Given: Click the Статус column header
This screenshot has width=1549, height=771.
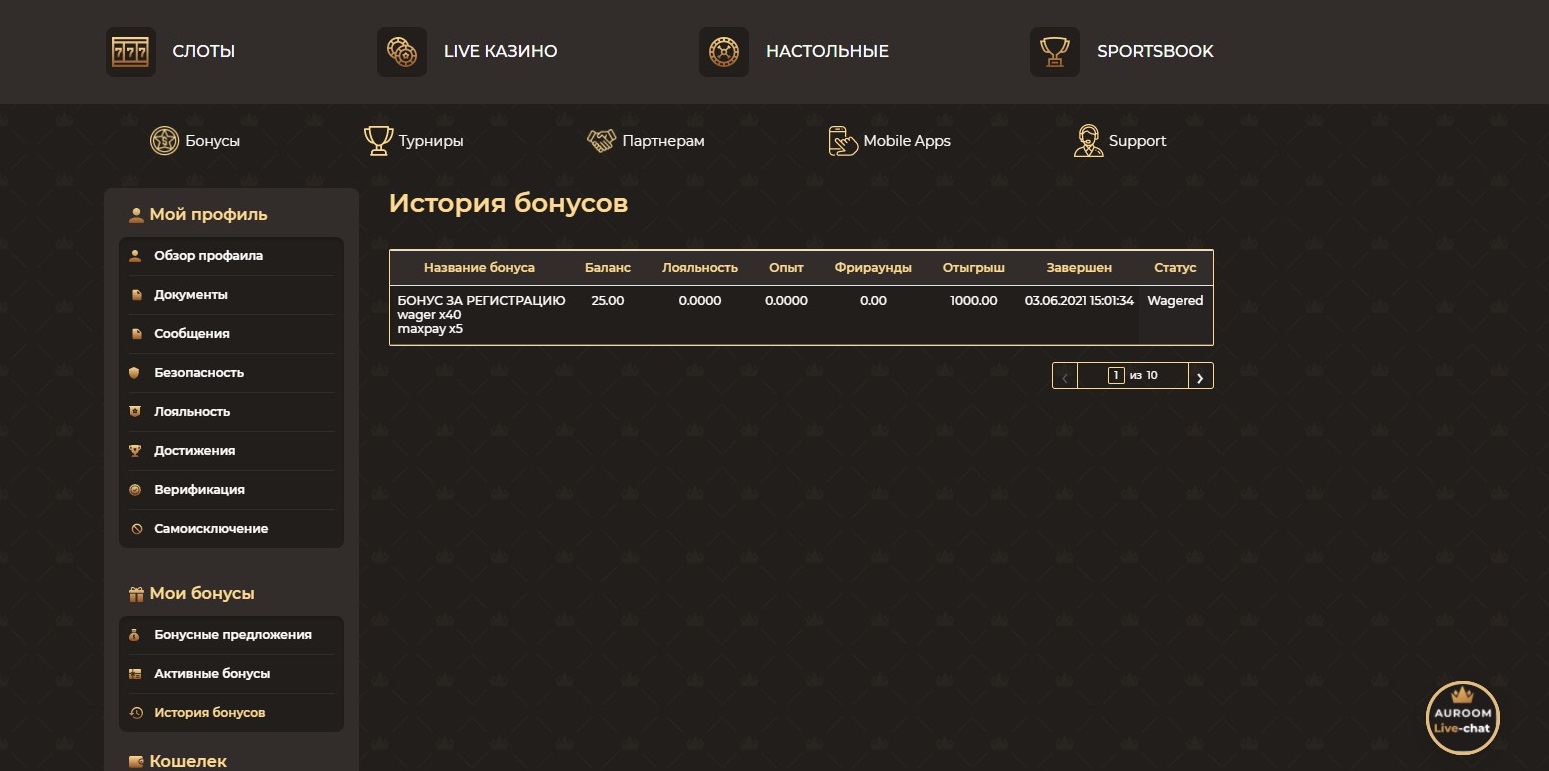Looking at the screenshot, I should click(1175, 268).
